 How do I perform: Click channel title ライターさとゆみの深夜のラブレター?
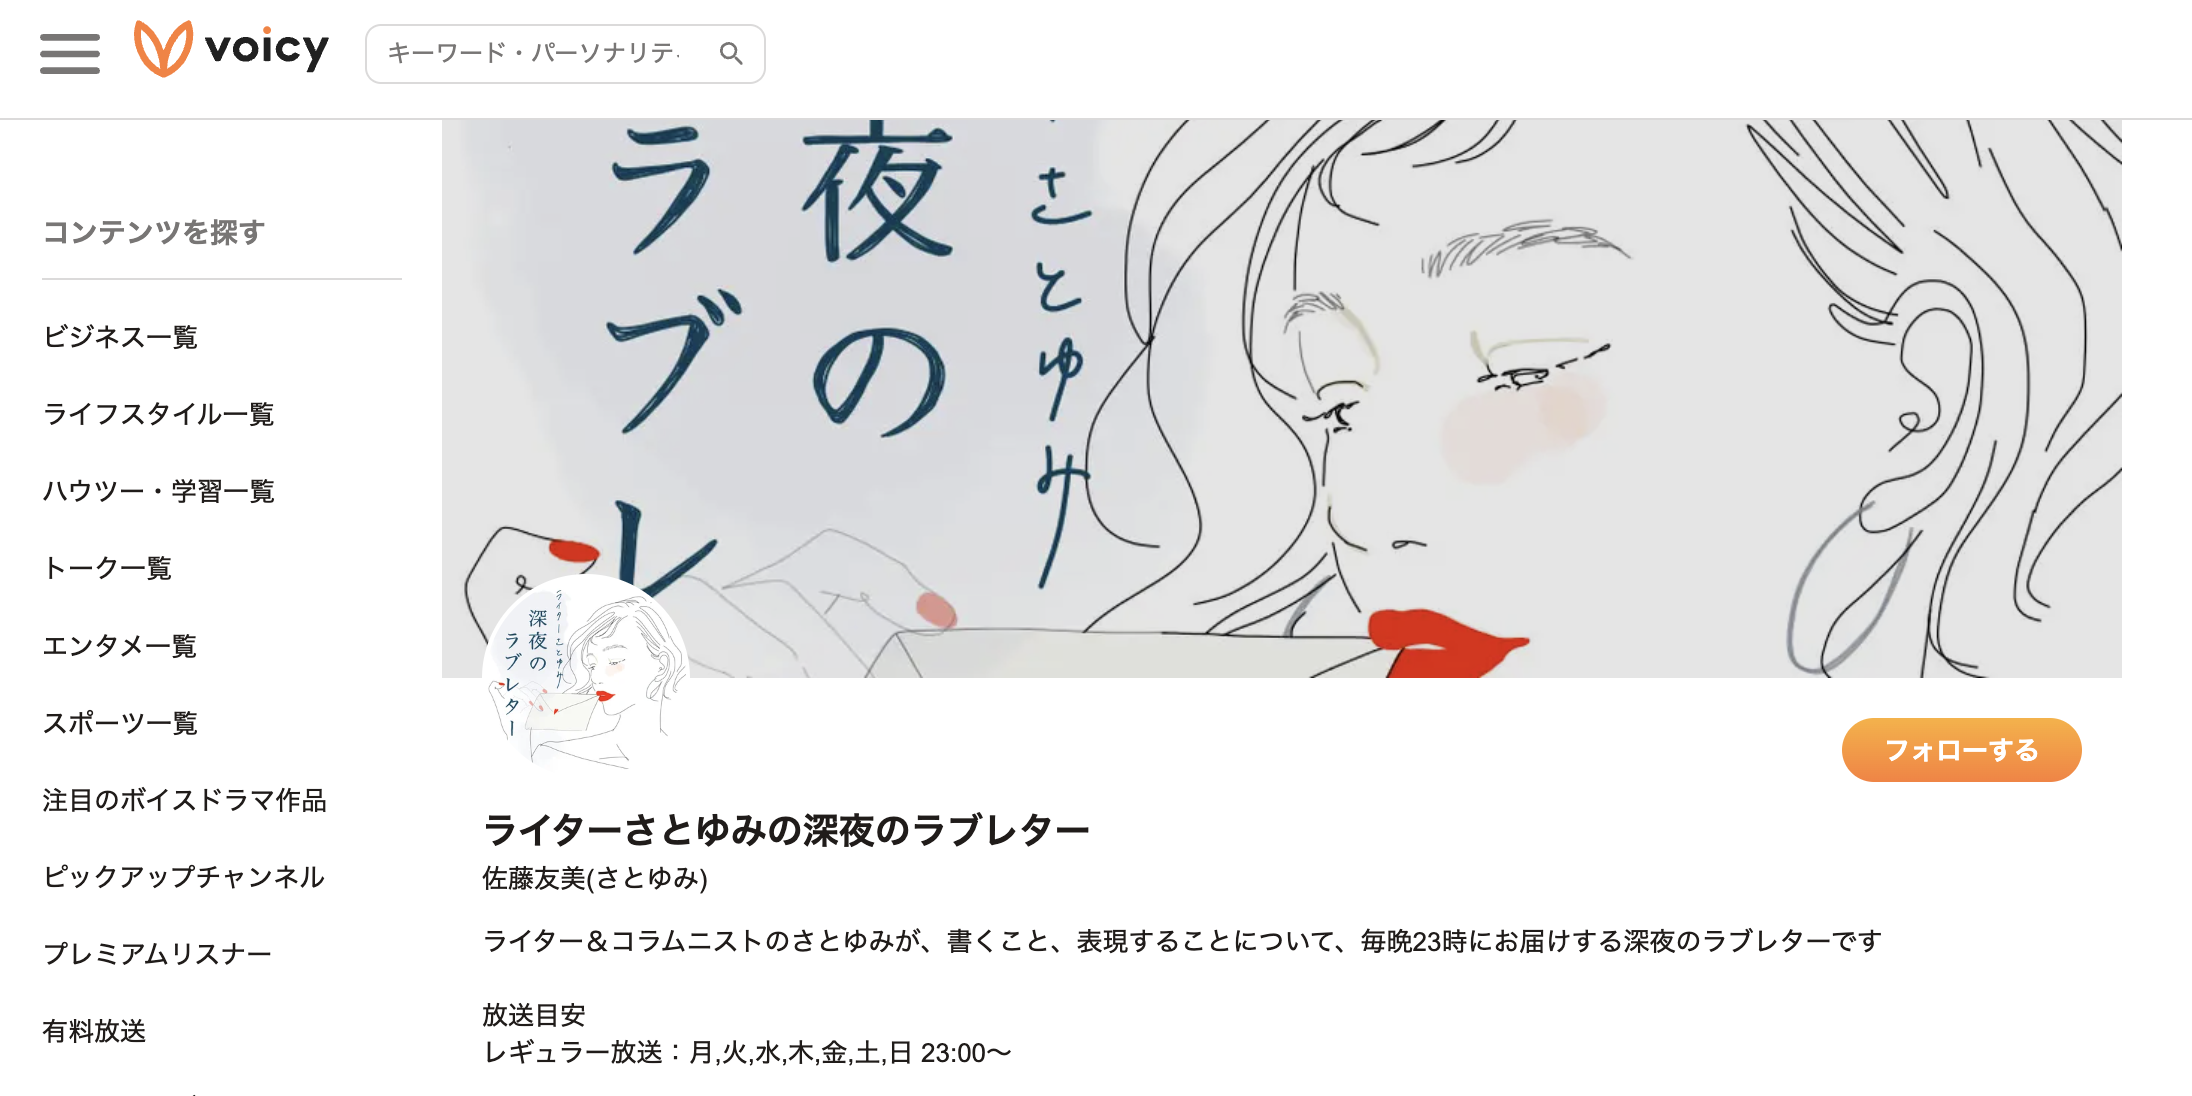coord(786,830)
